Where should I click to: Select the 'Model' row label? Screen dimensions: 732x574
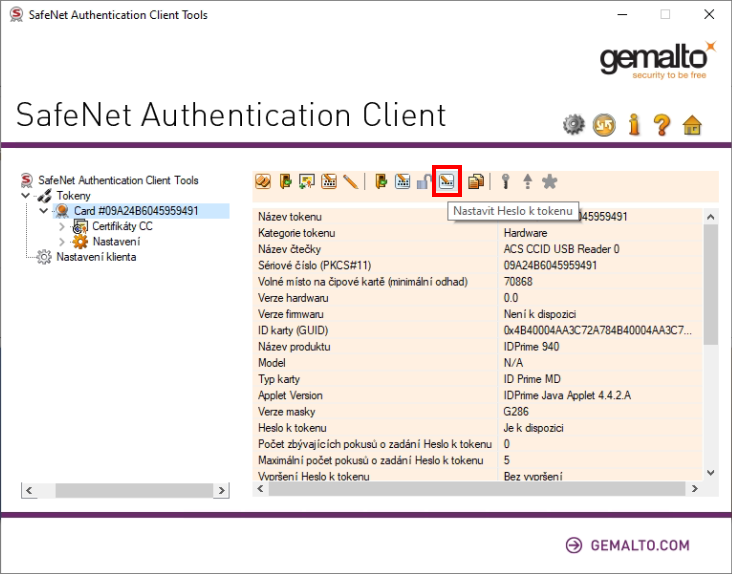point(272,363)
